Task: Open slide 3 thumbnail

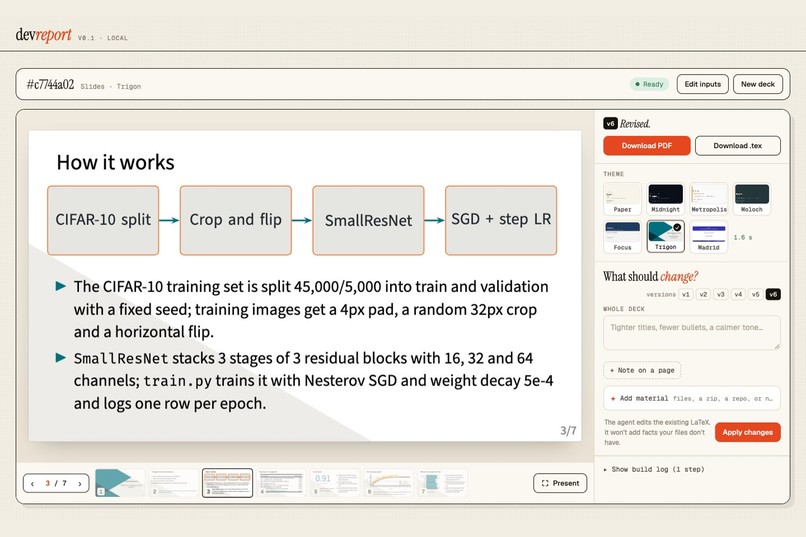Action: (x=227, y=483)
